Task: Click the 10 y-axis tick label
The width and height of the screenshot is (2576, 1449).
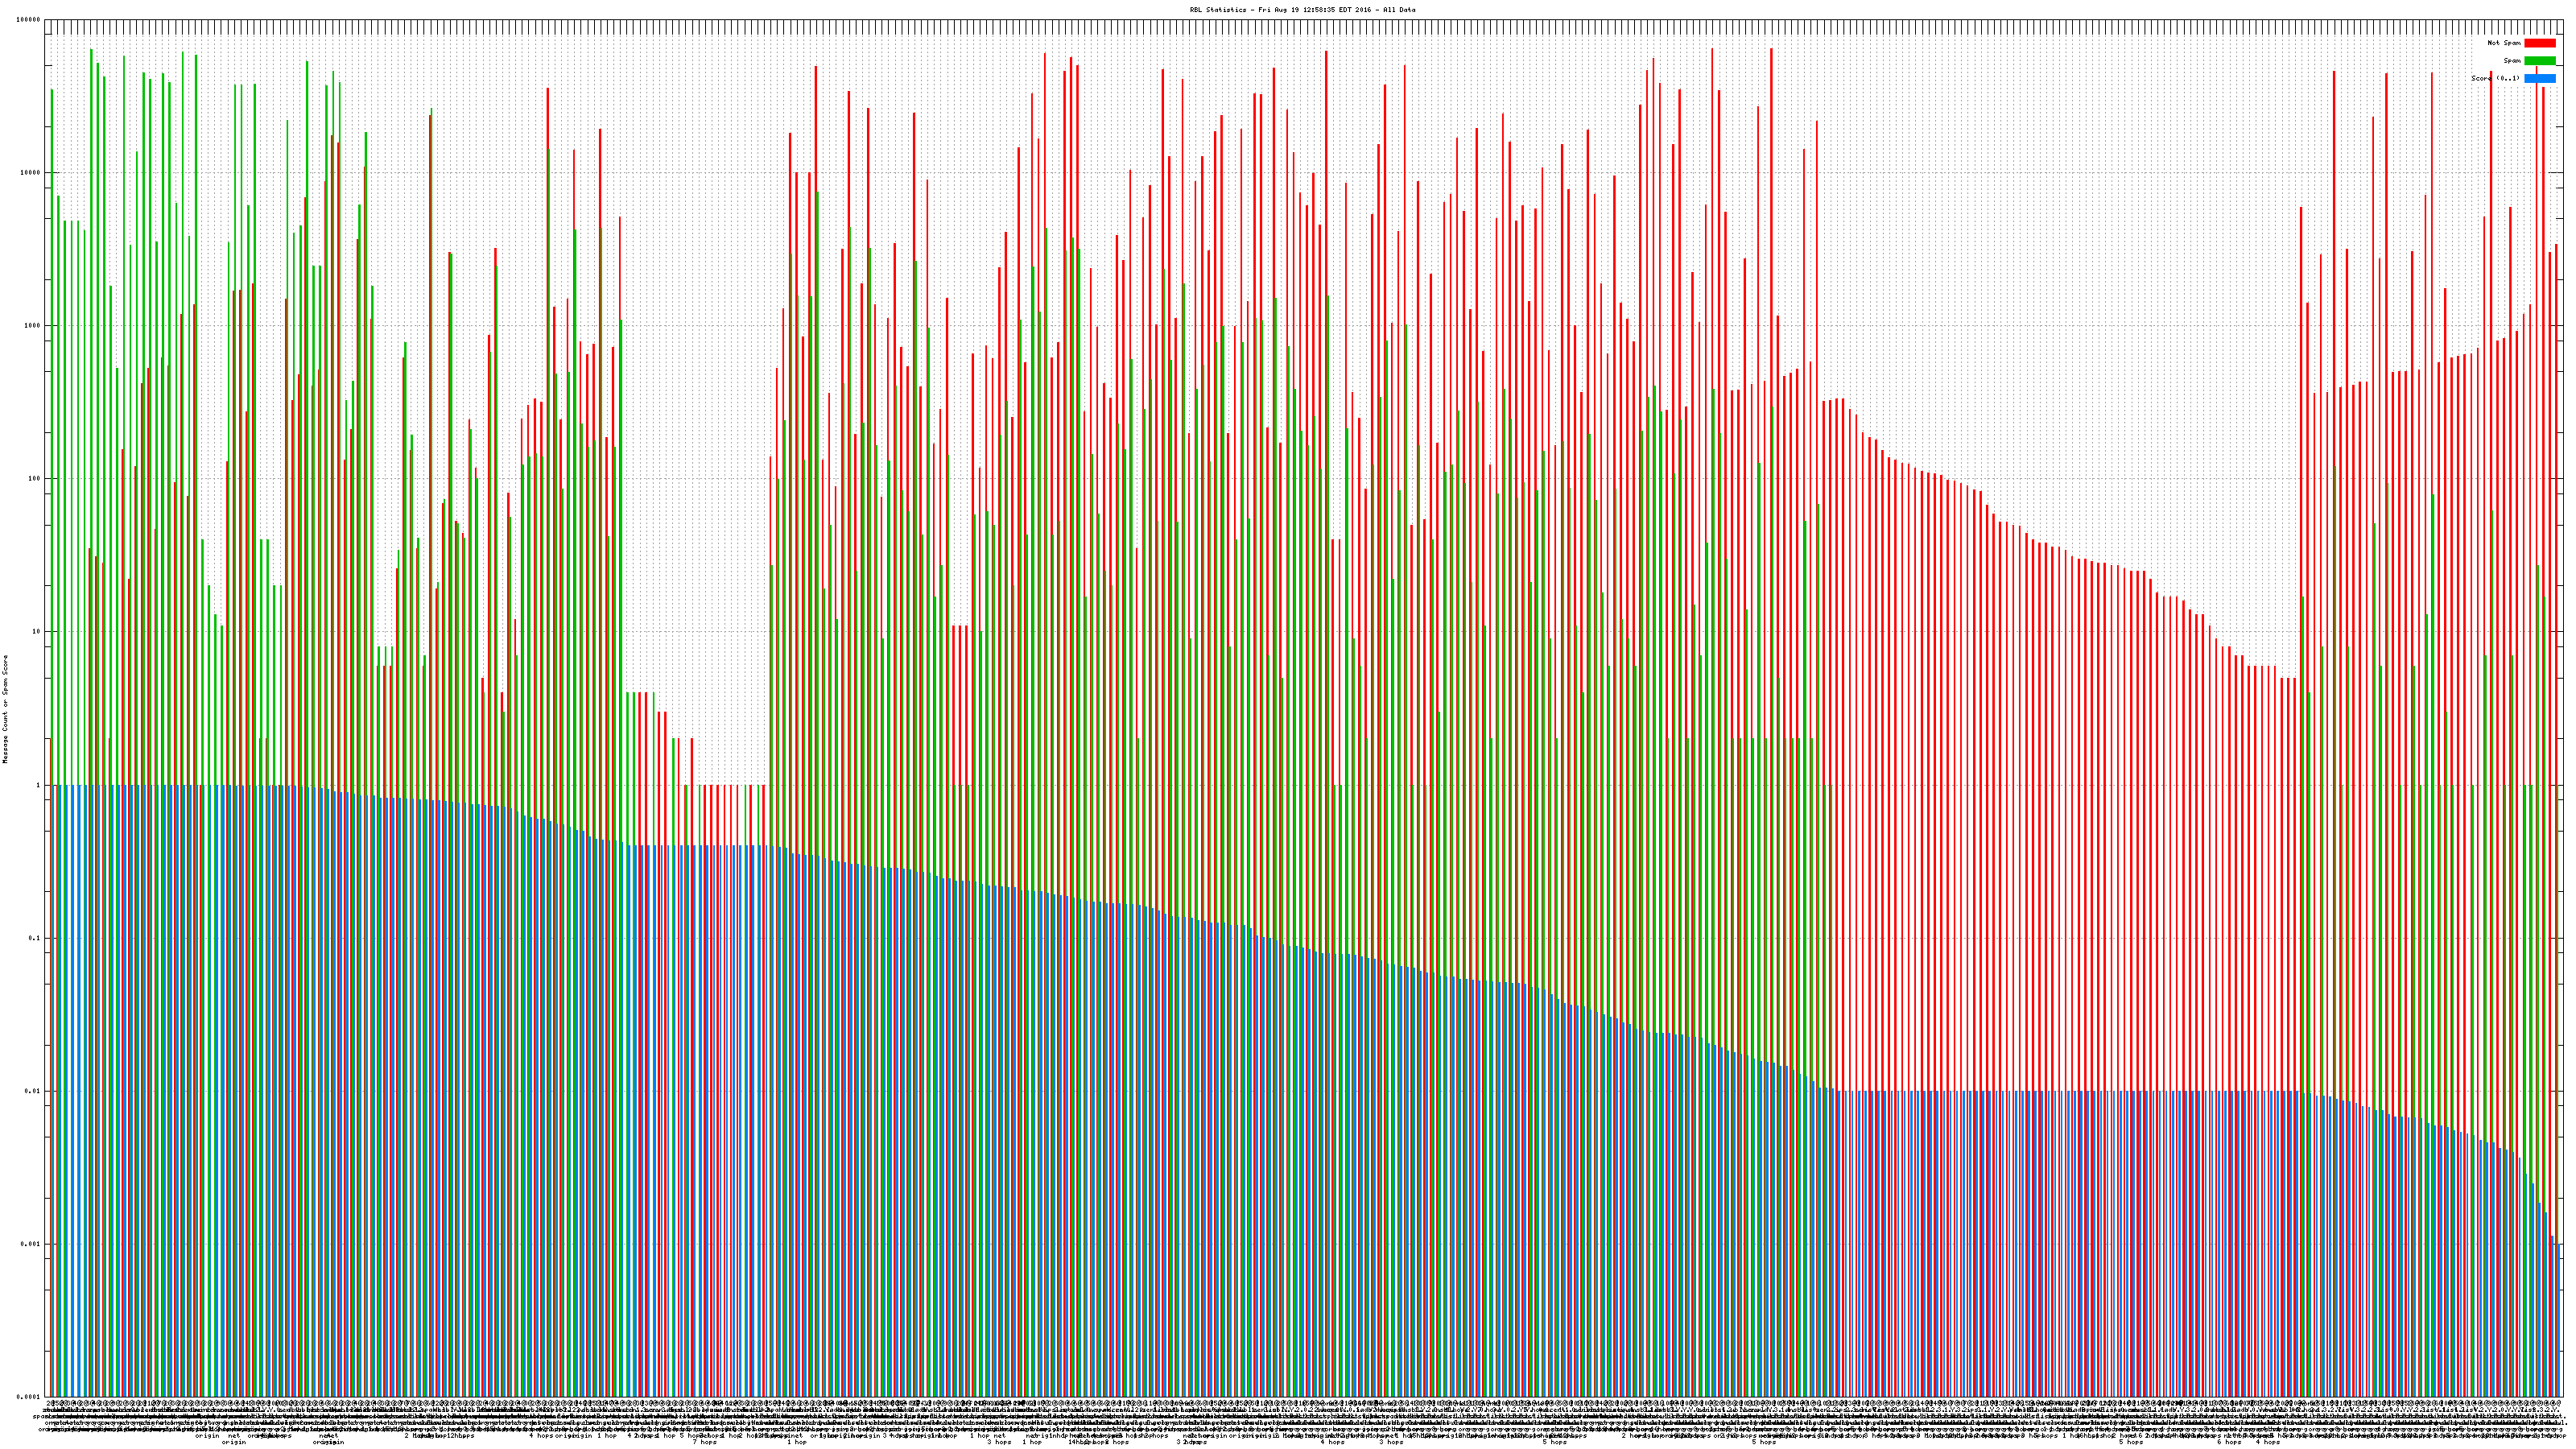Action: [x=36, y=632]
